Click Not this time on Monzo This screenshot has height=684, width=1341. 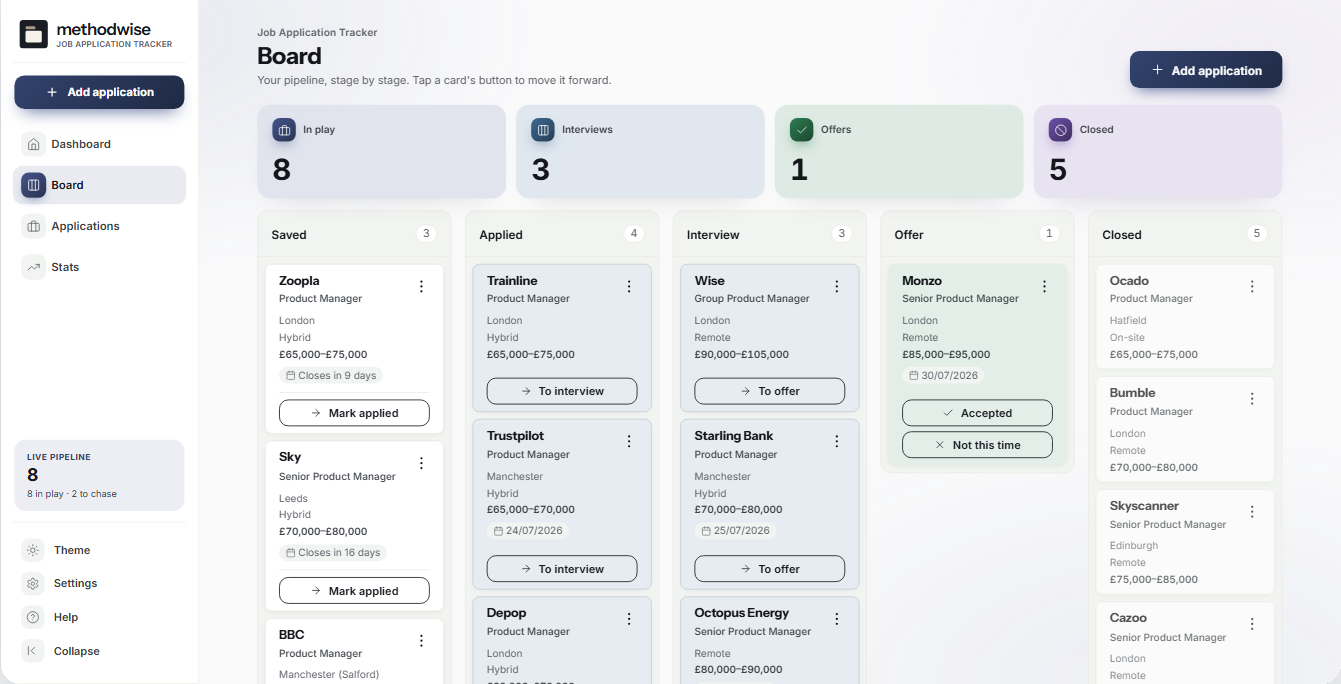tap(977, 445)
